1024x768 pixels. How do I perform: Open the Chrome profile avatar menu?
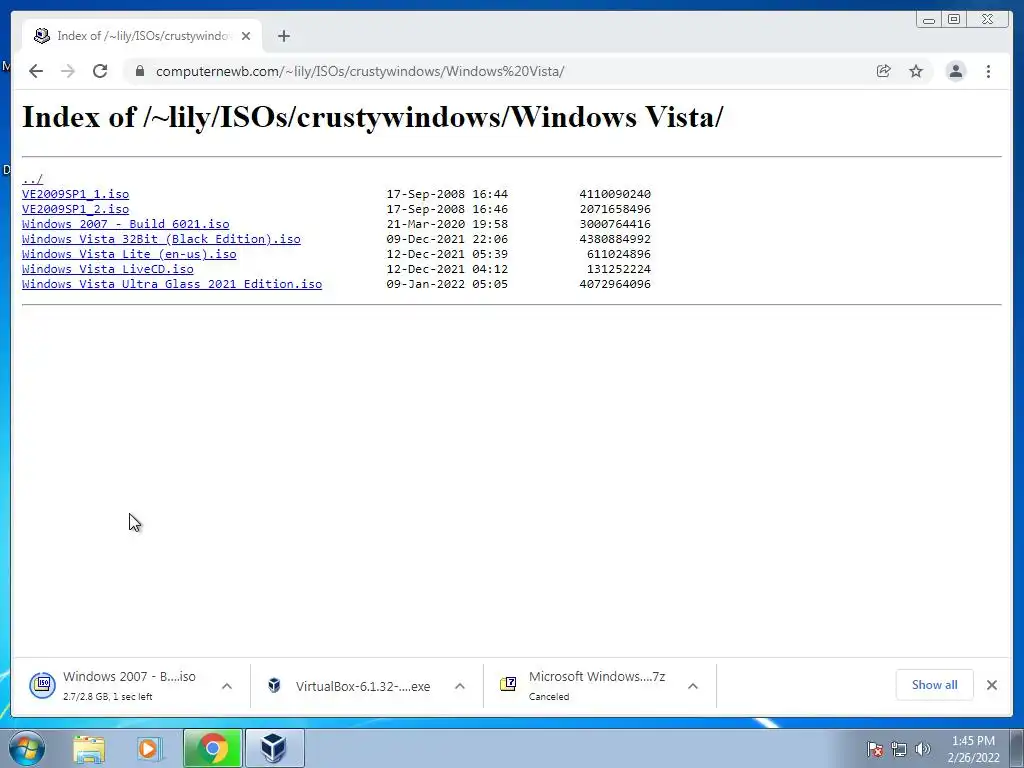pyautogui.click(x=955, y=71)
